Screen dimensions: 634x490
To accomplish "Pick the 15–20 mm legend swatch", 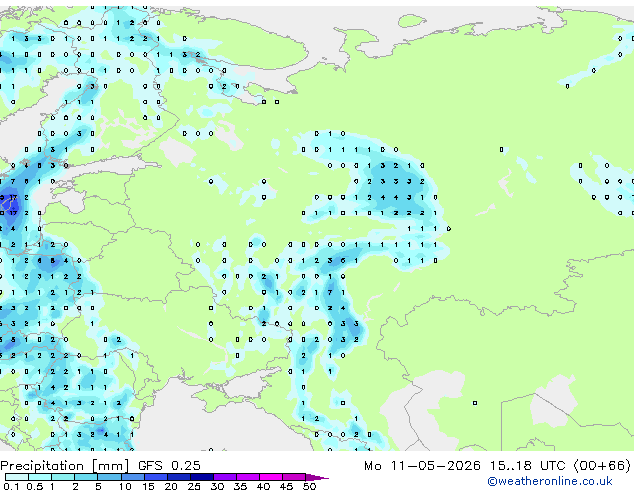I will point(156,477).
